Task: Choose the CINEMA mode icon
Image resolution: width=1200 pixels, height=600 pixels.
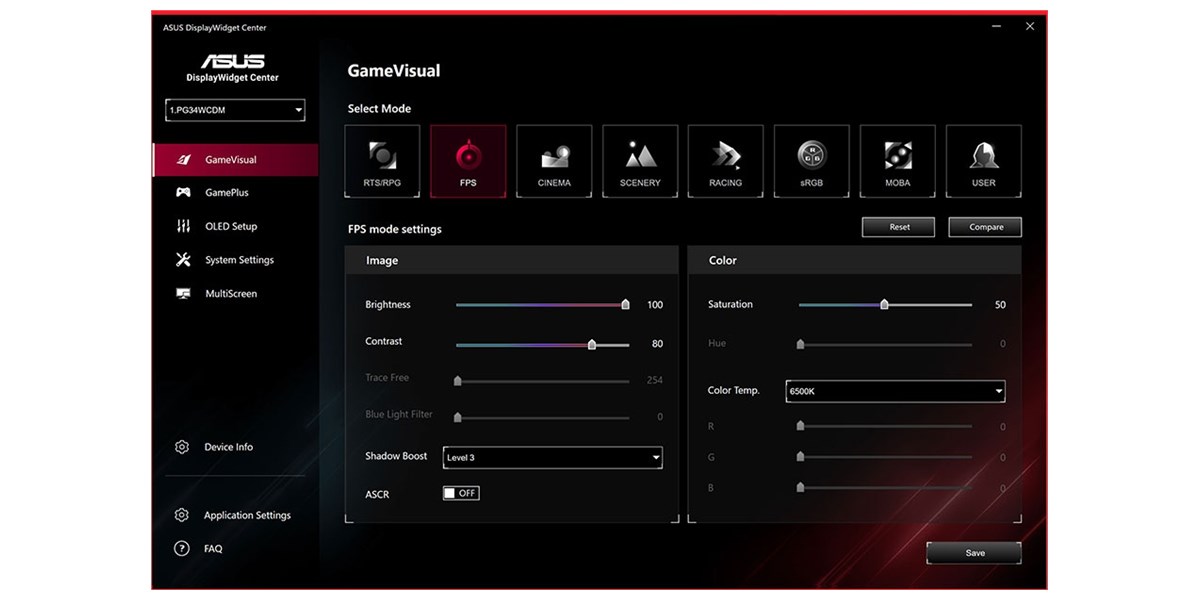Action: (x=554, y=161)
